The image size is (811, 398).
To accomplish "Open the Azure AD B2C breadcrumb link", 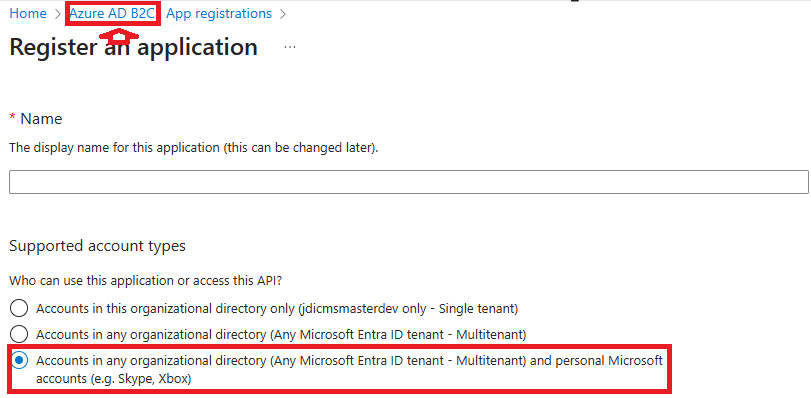I will click(112, 14).
